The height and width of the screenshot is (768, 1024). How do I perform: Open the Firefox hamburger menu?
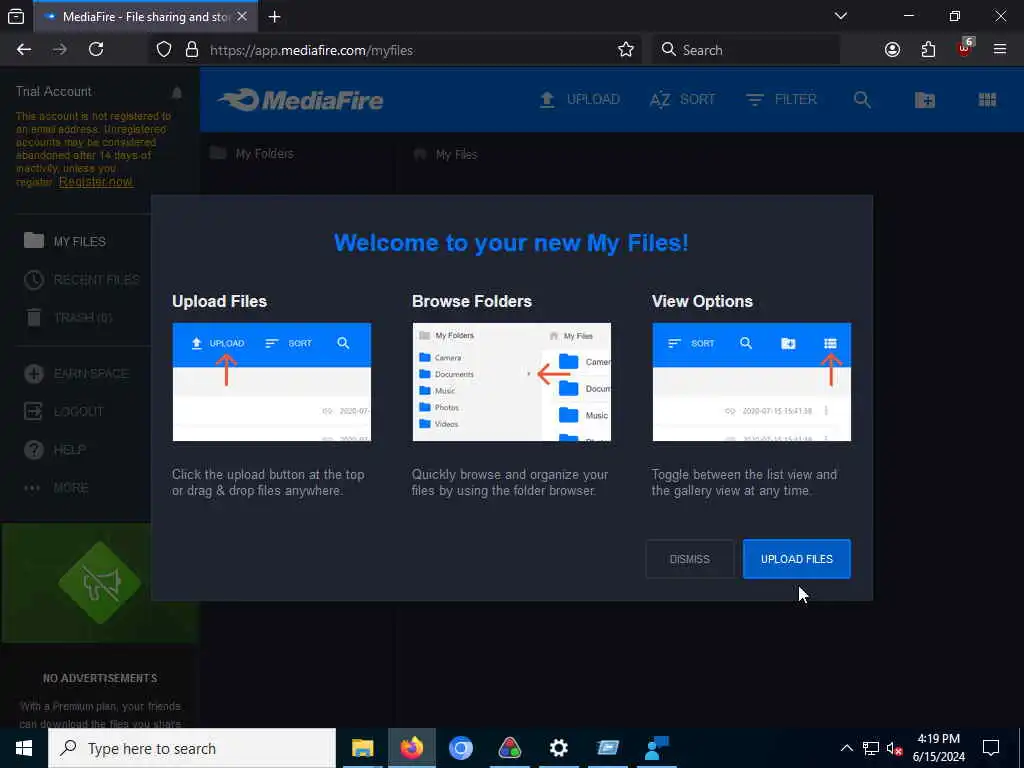click(x=1000, y=50)
